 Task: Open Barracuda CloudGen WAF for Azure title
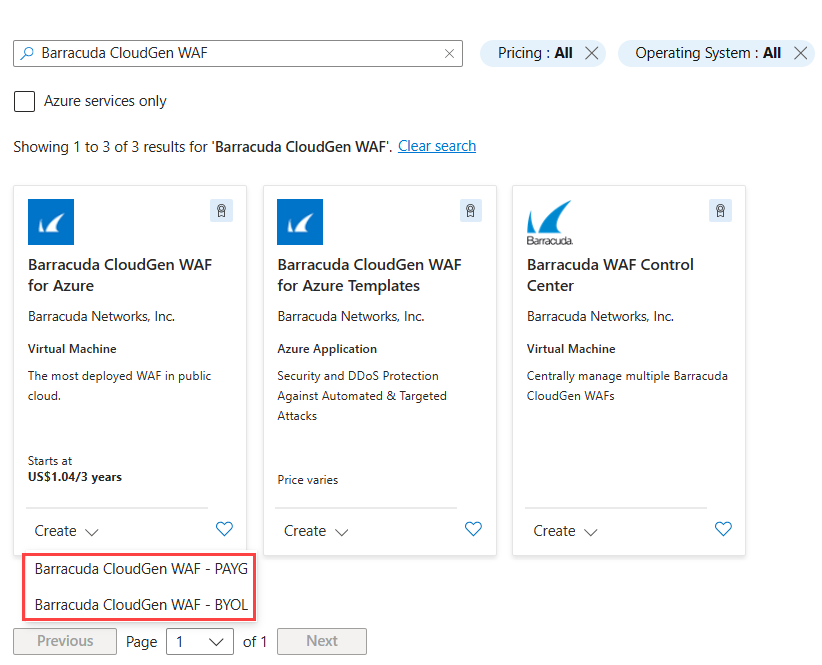(120, 275)
